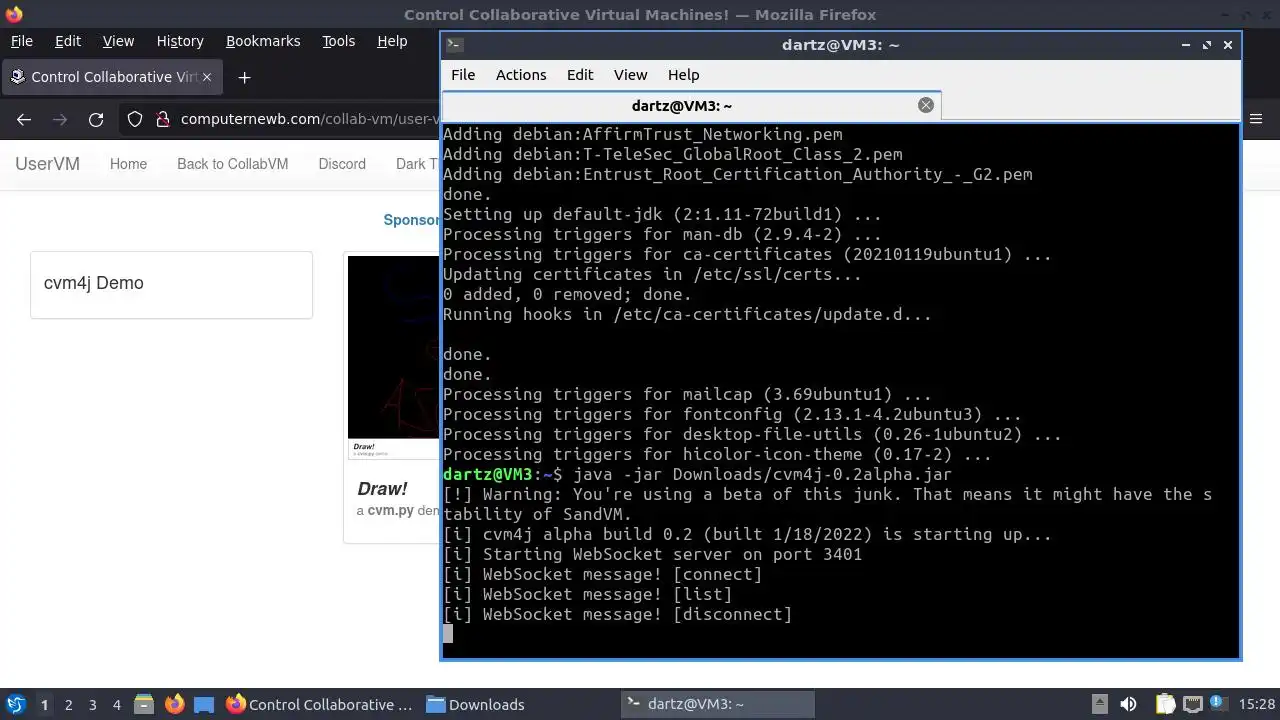Click the terminal cursor block
Viewport: 1280px width, 720px height.
coord(448,633)
